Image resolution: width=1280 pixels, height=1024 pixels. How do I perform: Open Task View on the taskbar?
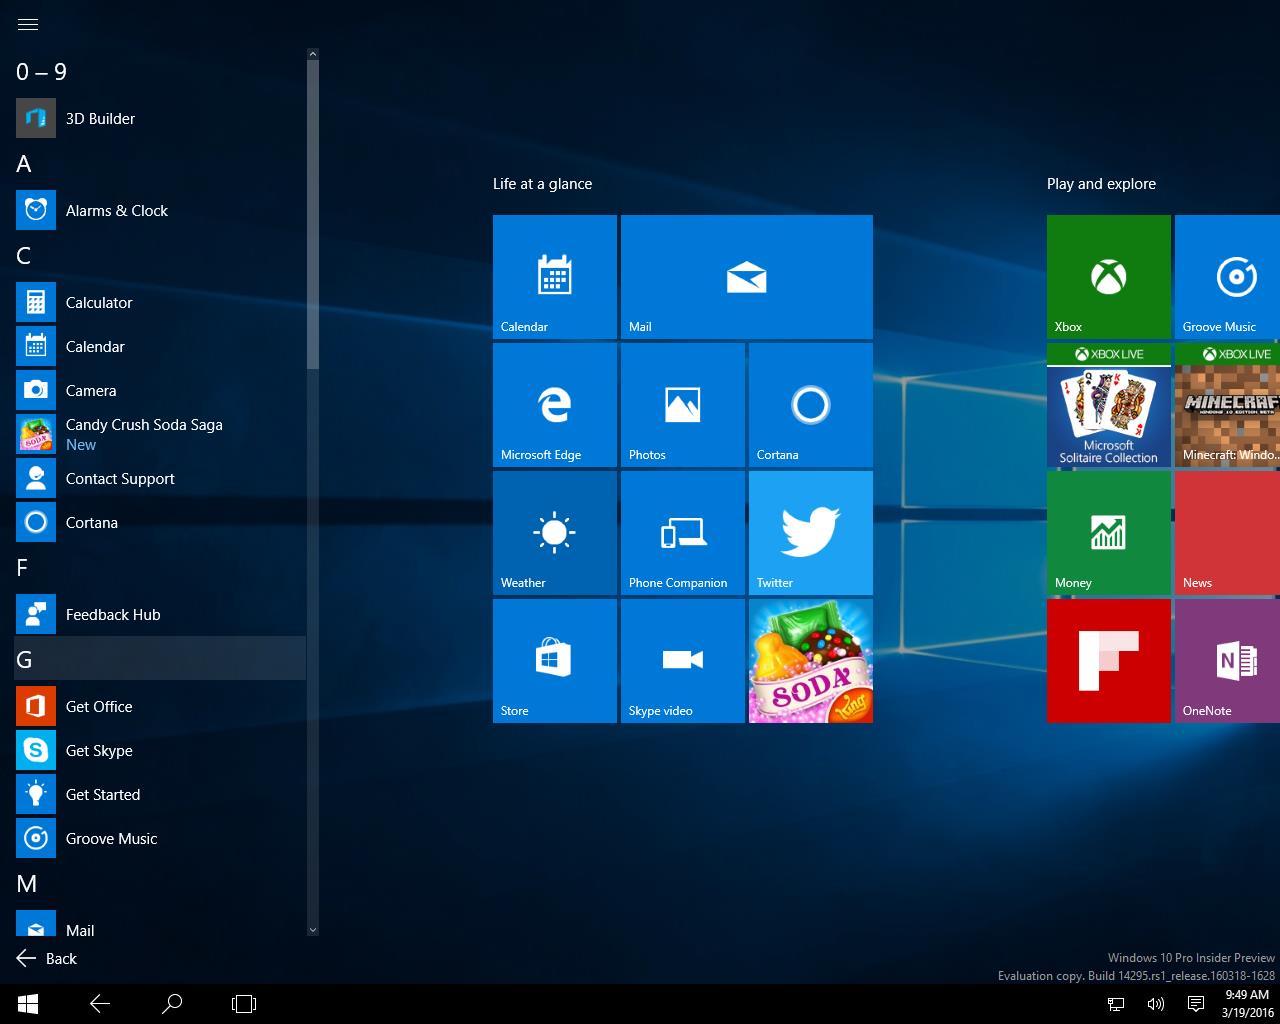244,1004
